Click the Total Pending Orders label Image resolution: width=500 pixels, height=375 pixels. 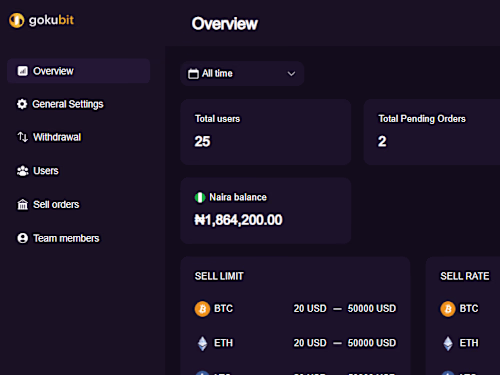pyautogui.click(x=422, y=119)
